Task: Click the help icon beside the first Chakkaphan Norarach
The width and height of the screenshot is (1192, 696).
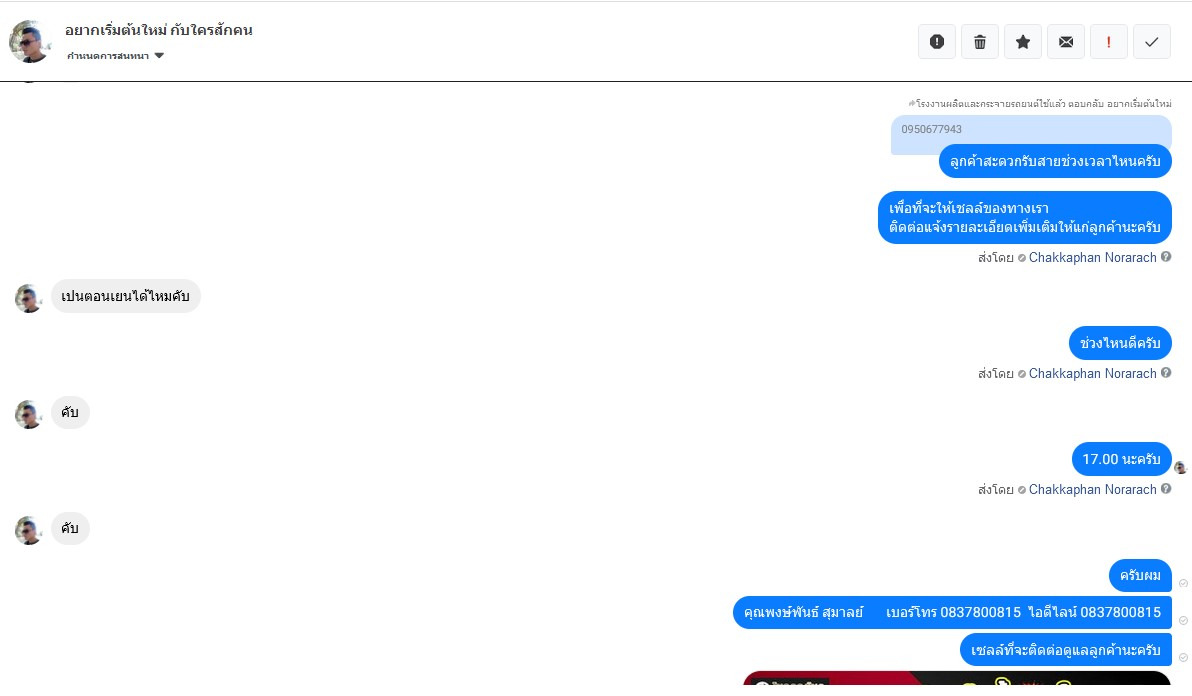Action: (x=1165, y=257)
